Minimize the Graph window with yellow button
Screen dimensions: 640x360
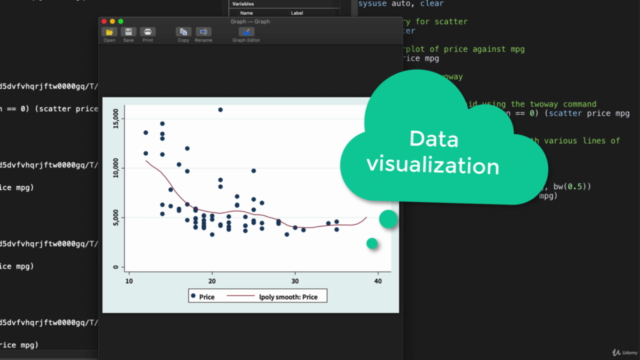pyautogui.click(x=112, y=21)
